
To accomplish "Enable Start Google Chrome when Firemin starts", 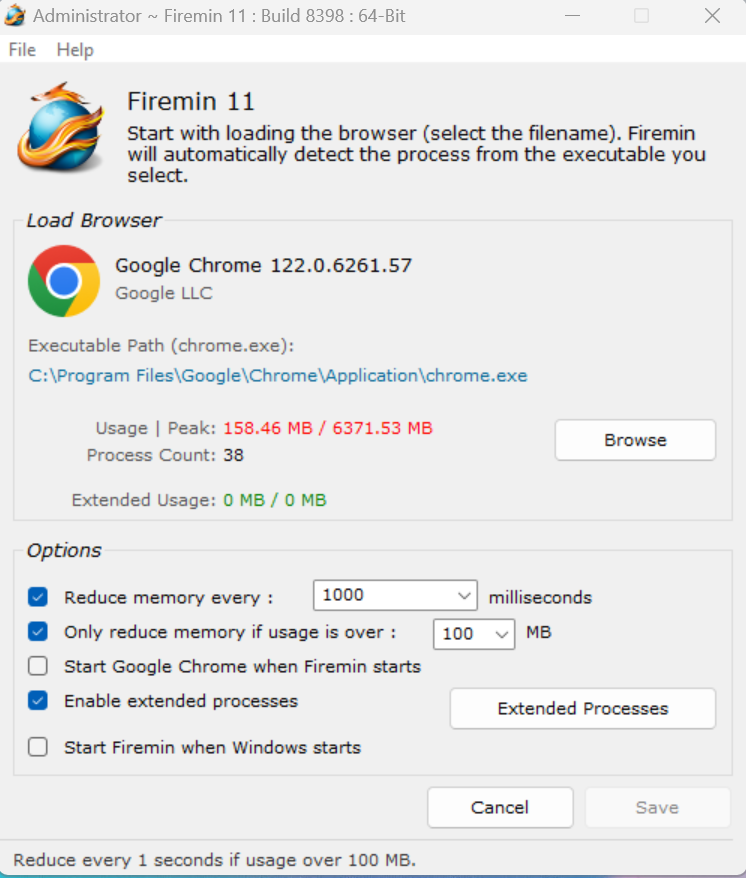I will point(38,666).
